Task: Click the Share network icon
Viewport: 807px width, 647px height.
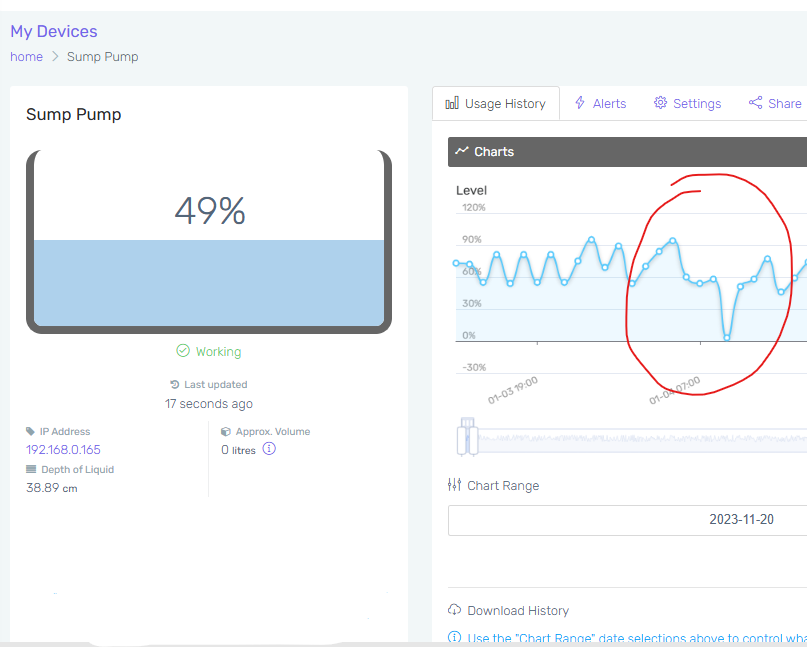Action: point(756,103)
